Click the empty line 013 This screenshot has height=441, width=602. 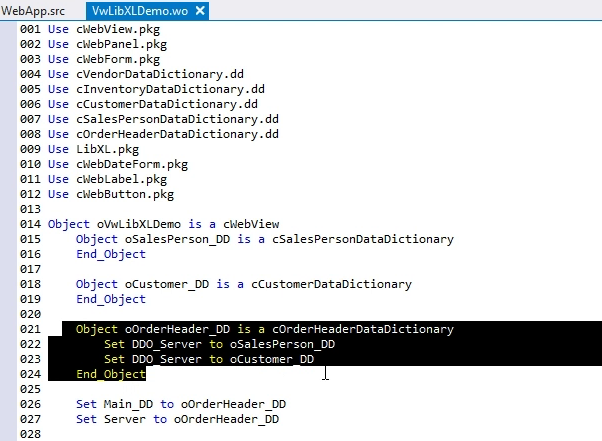pos(200,209)
